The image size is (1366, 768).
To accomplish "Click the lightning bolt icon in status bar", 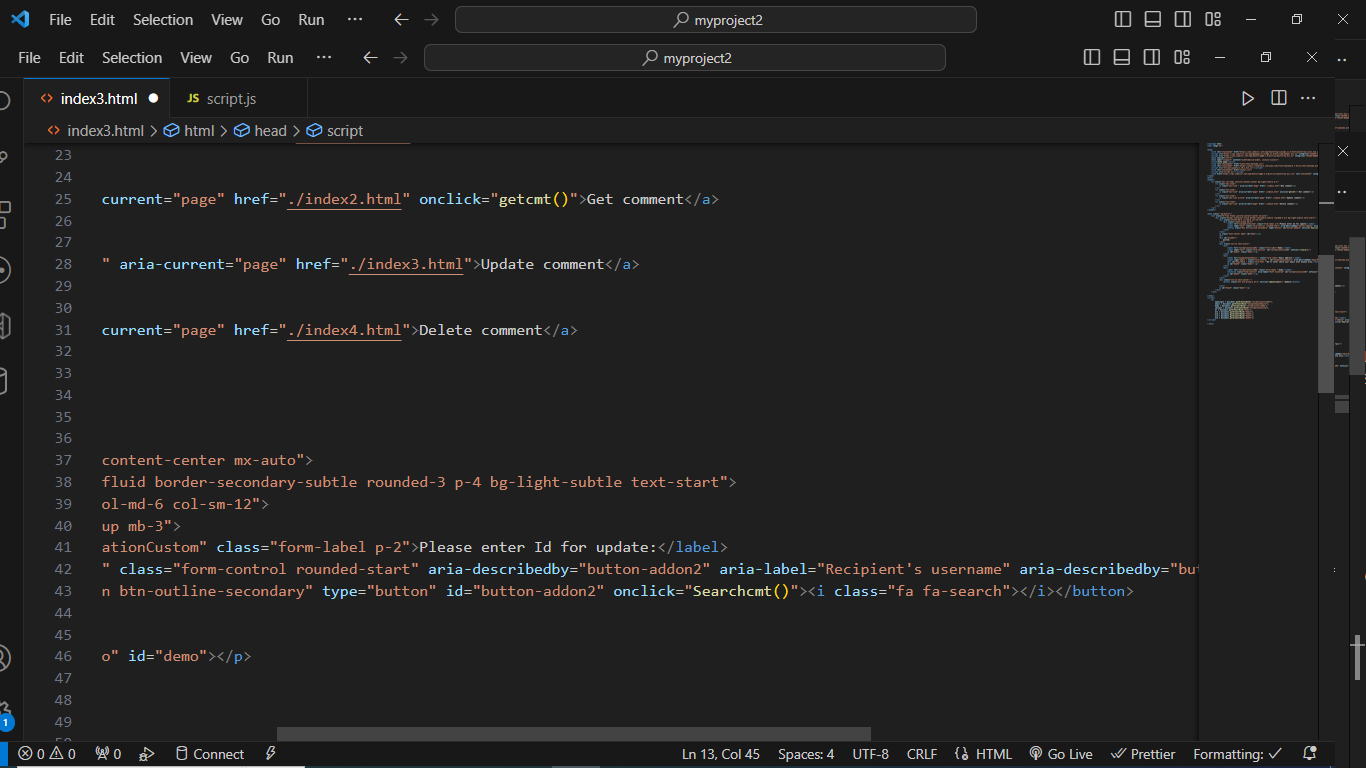I will click(271, 754).
